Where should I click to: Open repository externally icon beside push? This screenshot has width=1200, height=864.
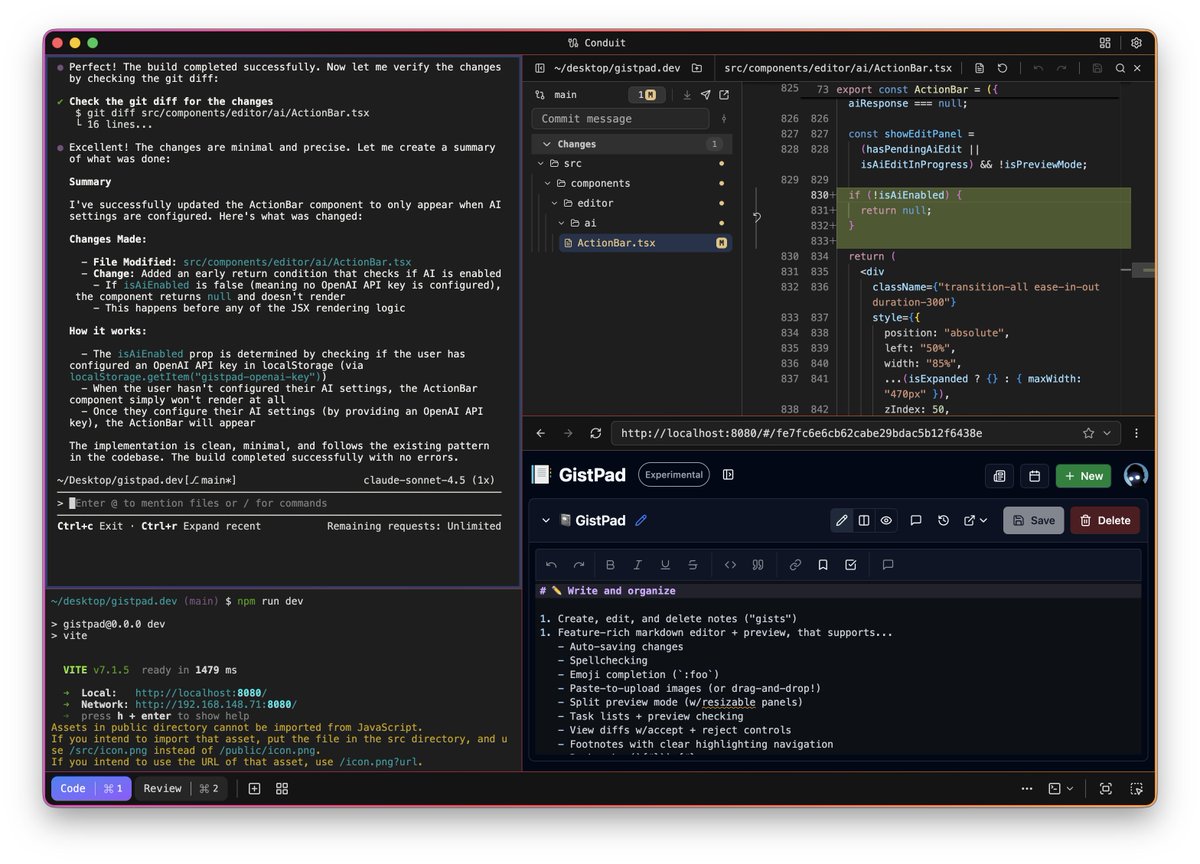[x=724, y=95]
